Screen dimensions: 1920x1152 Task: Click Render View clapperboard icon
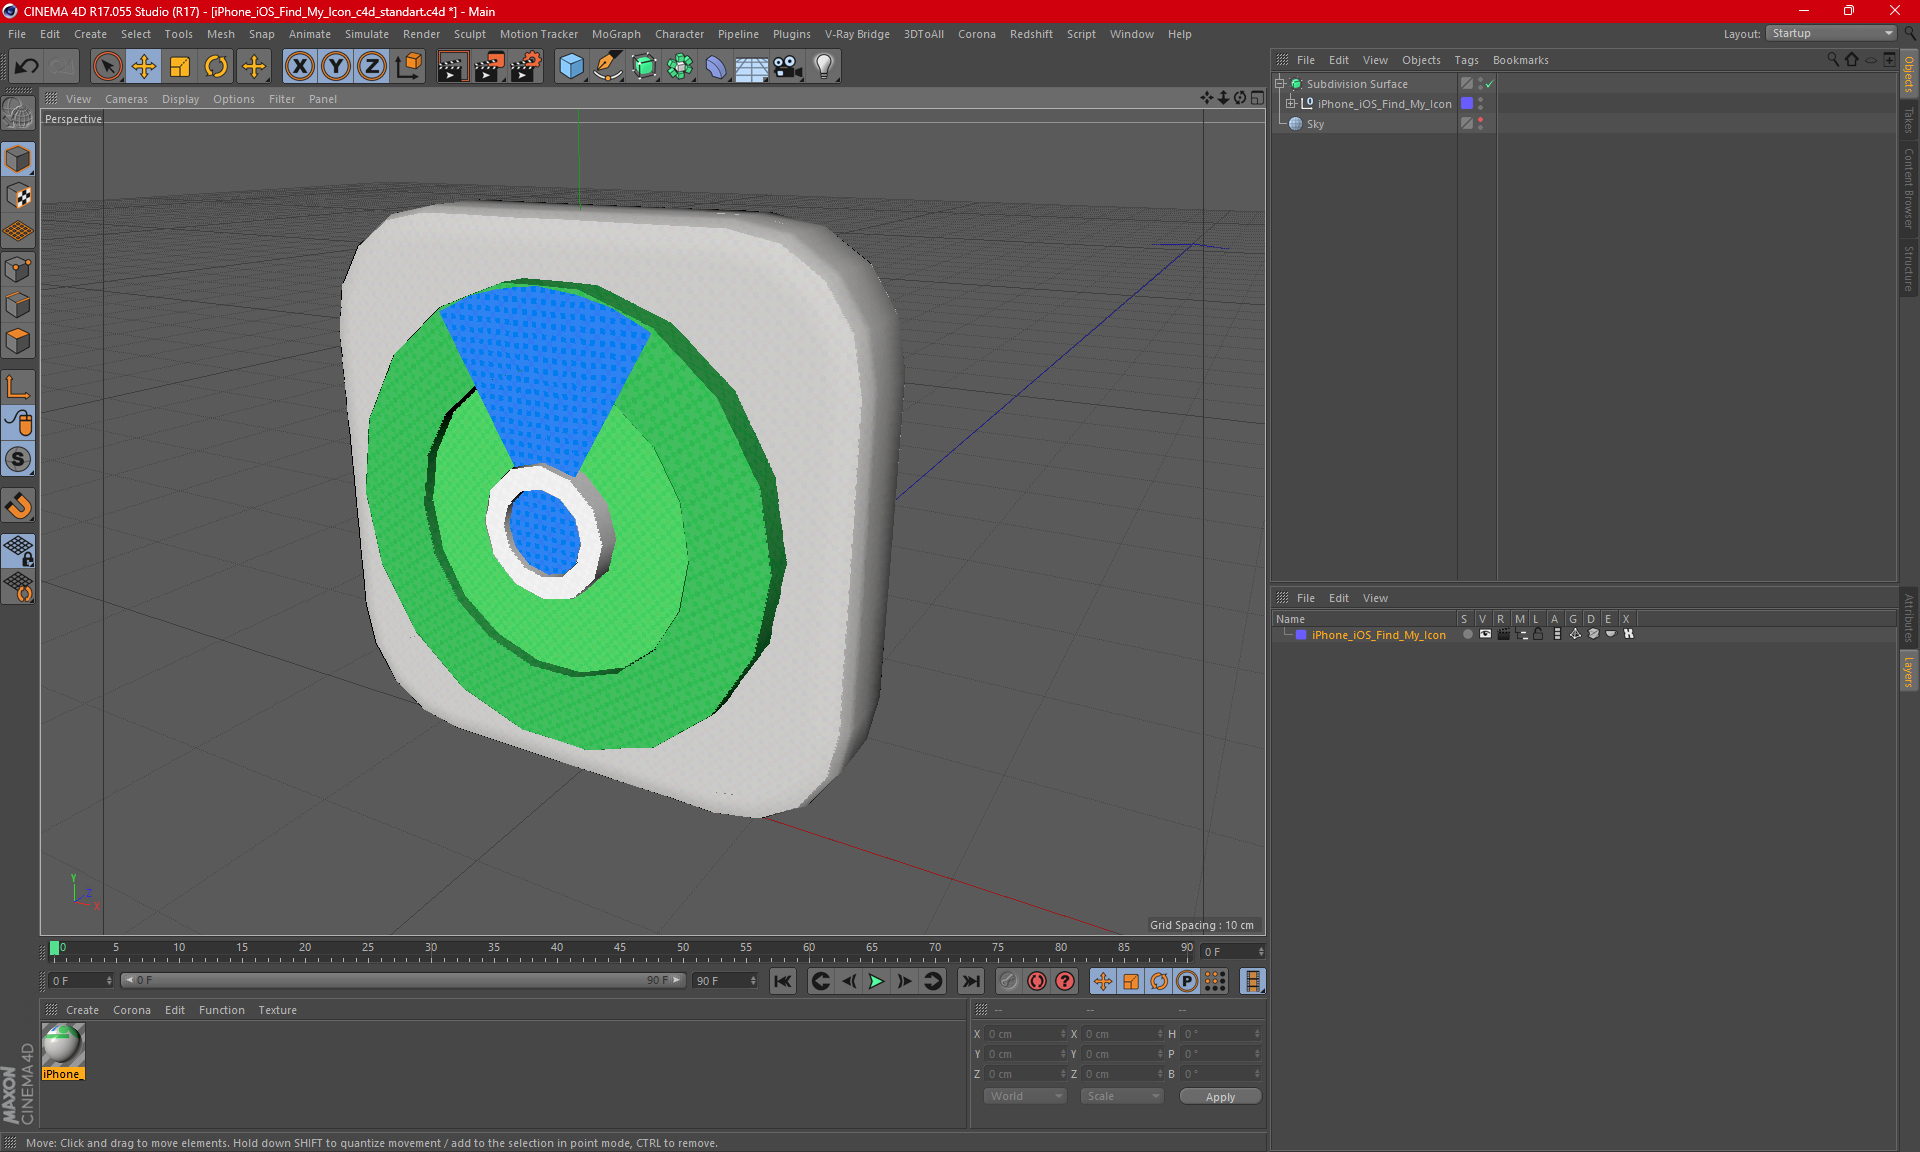tap(452, 67)
